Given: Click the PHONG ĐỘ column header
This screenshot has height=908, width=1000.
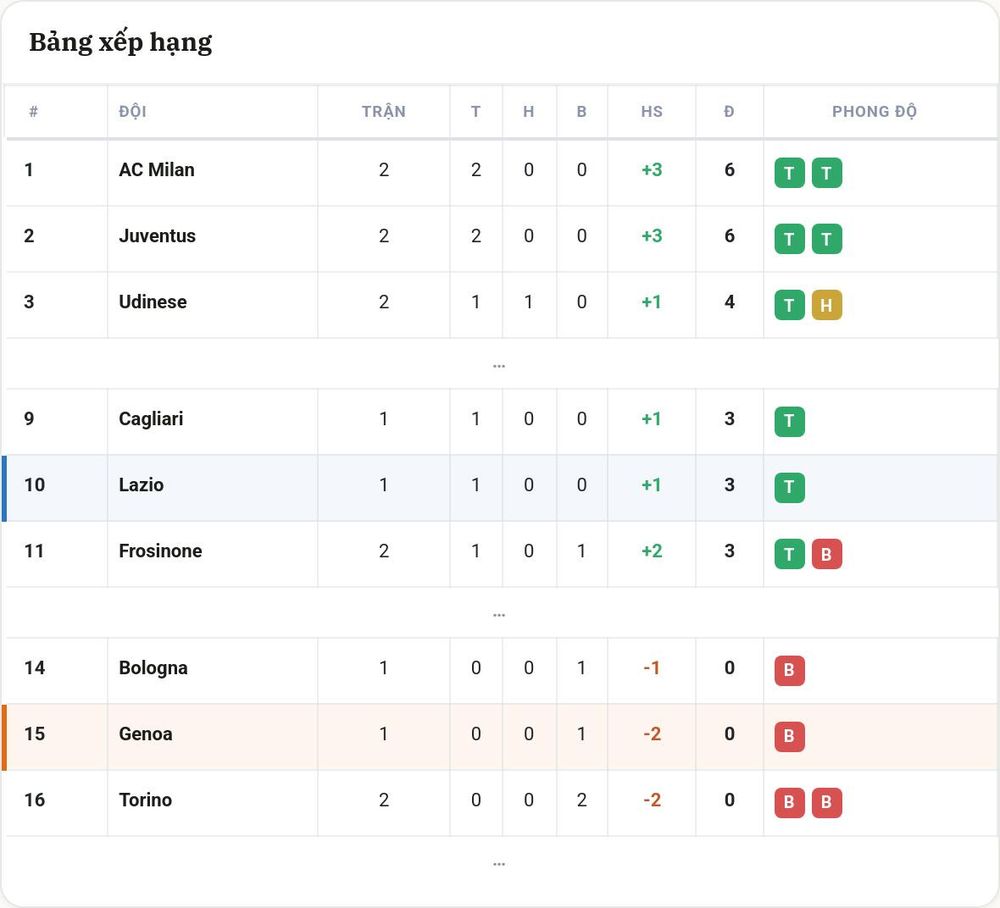Looking at the screenshot, I should [874, 112].
